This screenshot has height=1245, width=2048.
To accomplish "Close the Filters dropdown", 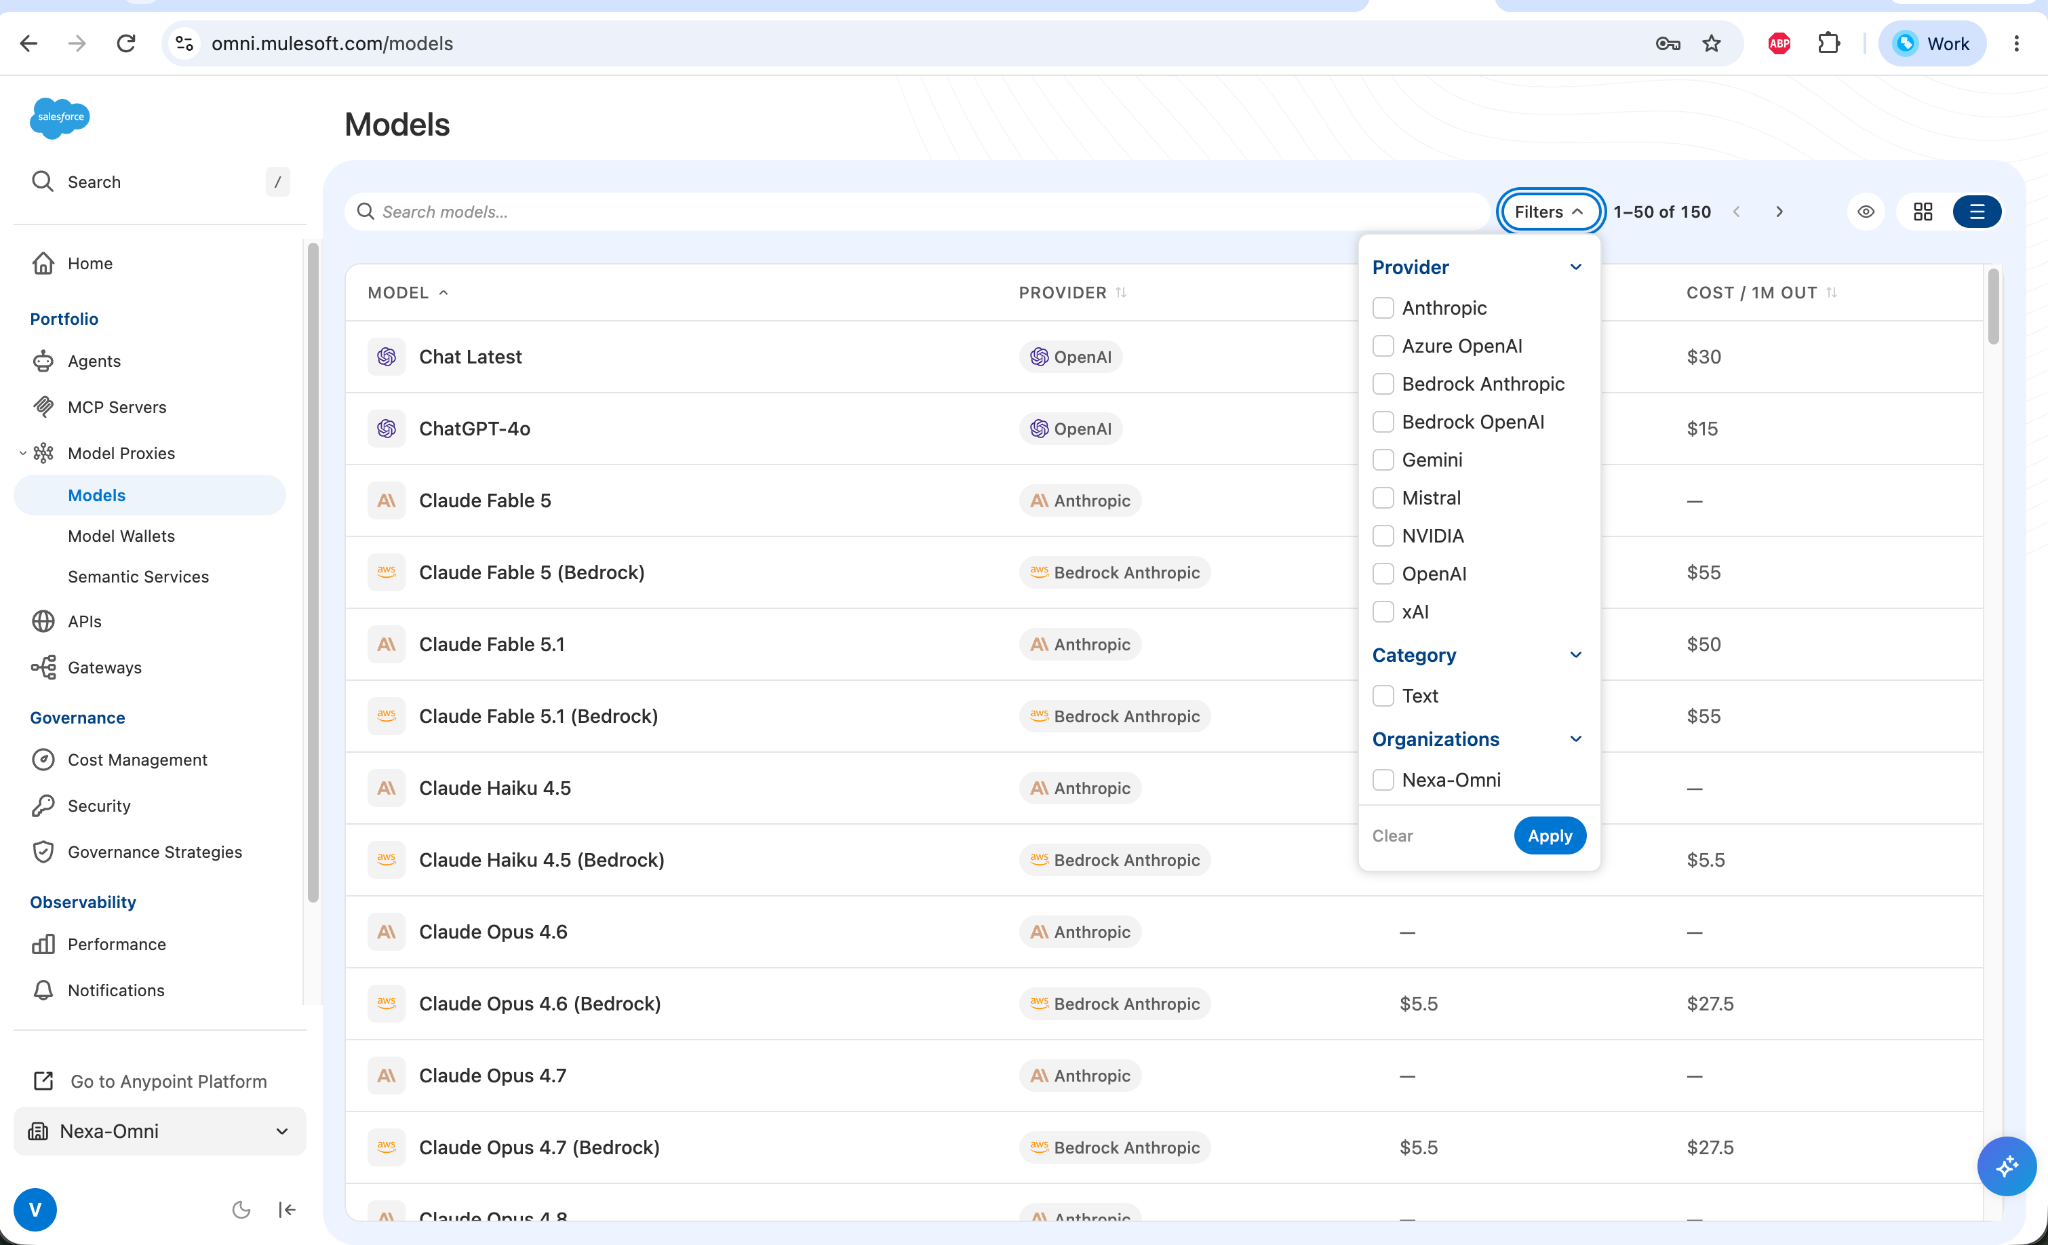I will pos(1550,212).
